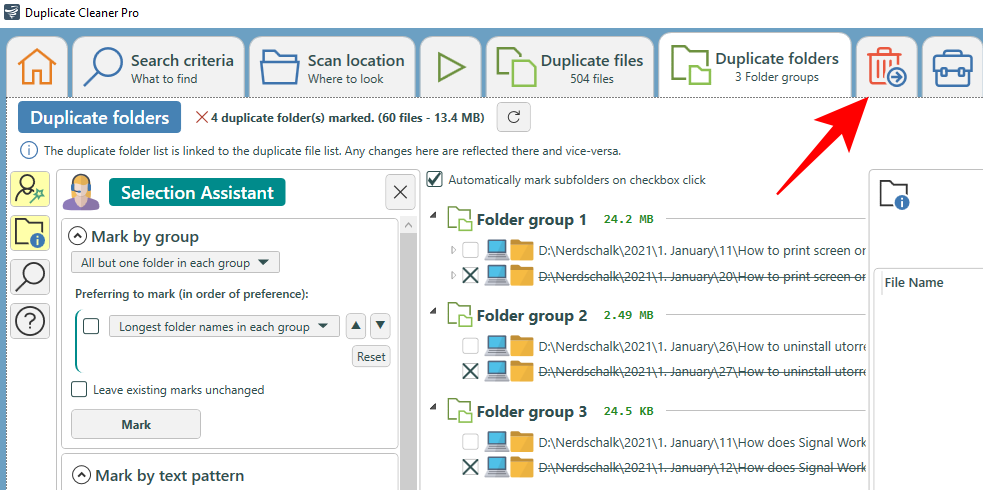The width and height of the screenshot is (983, 490).
Task: Open the Home tab icon
Action: point(37,67)
